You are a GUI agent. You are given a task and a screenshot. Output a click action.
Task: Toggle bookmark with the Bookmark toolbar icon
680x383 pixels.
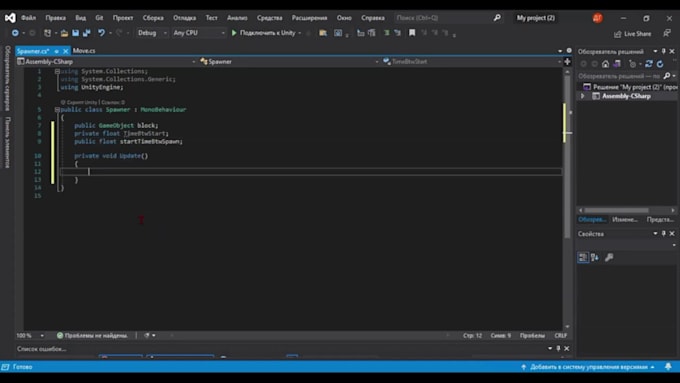[x=412, y=33]
